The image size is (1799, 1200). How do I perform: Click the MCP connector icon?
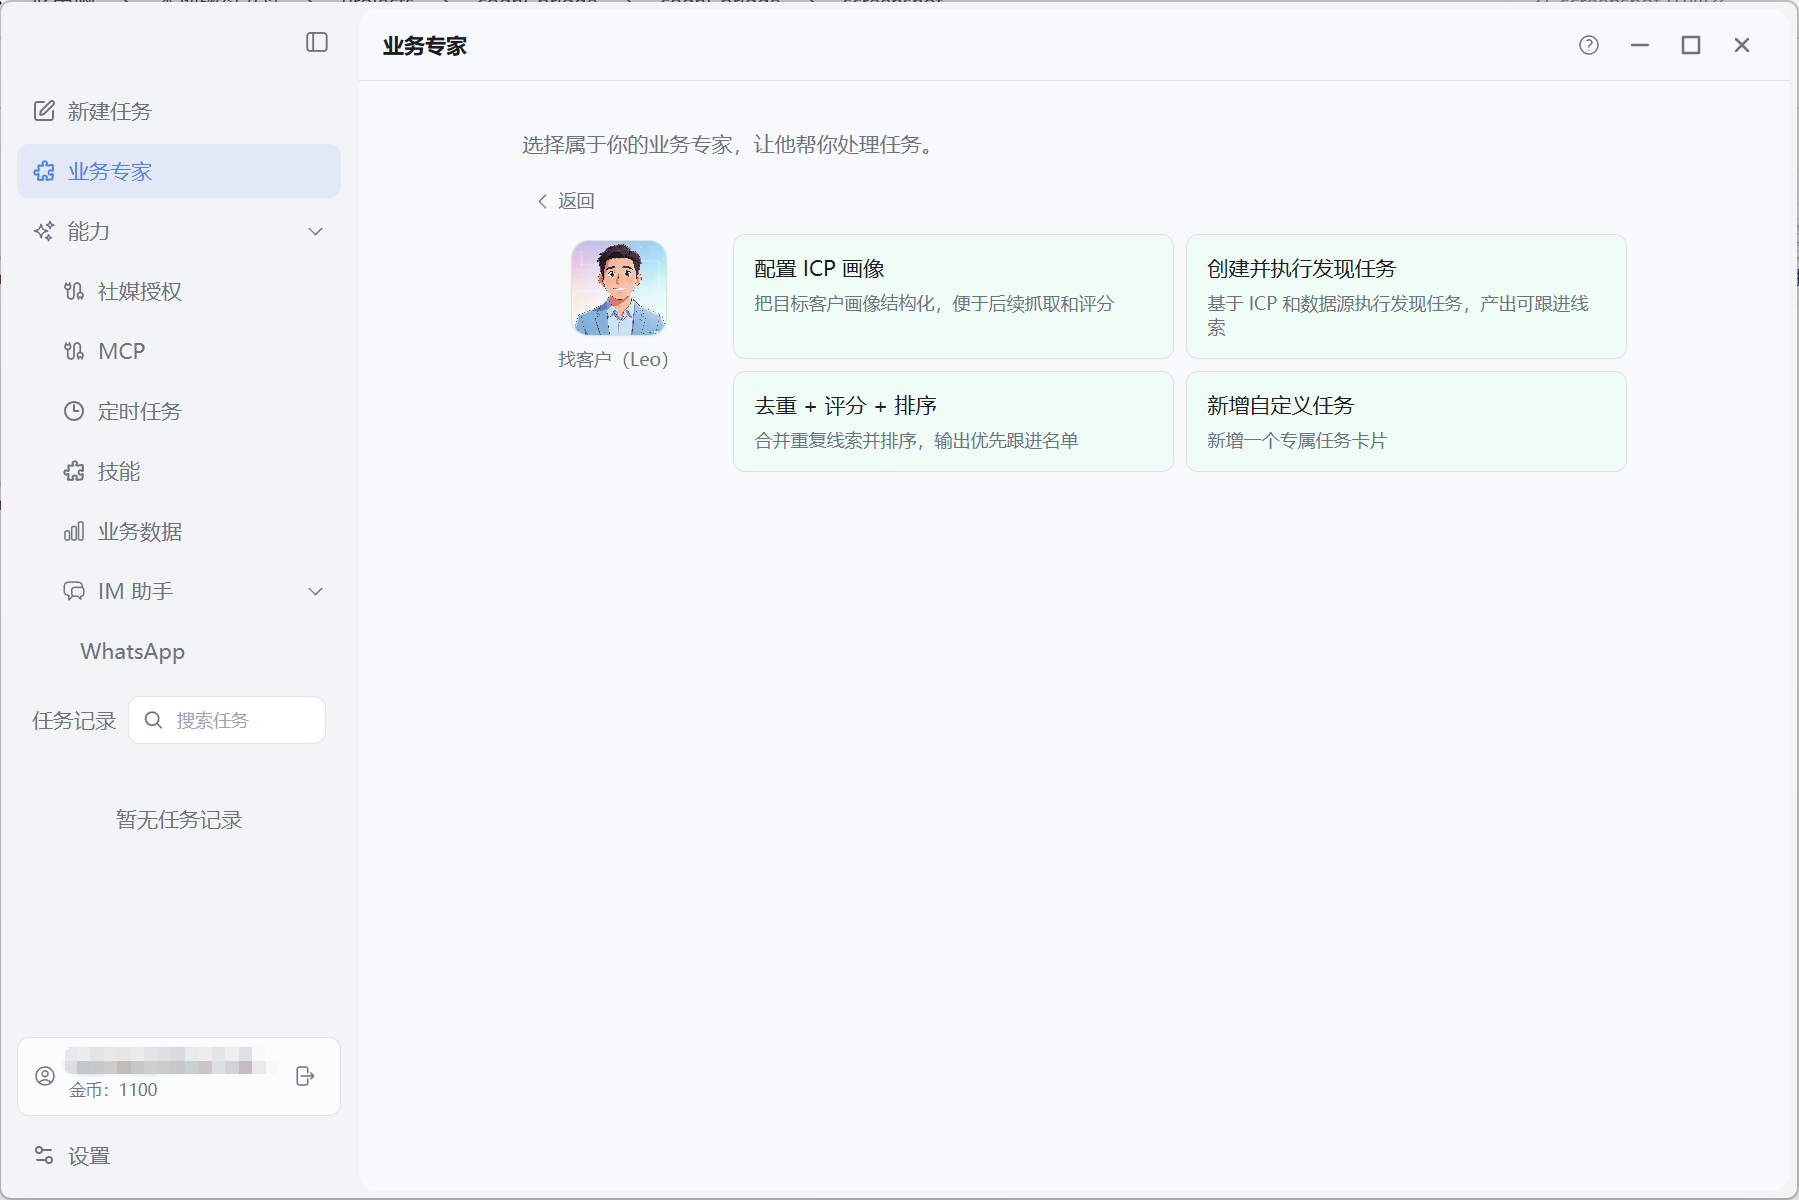coord(74,351)
